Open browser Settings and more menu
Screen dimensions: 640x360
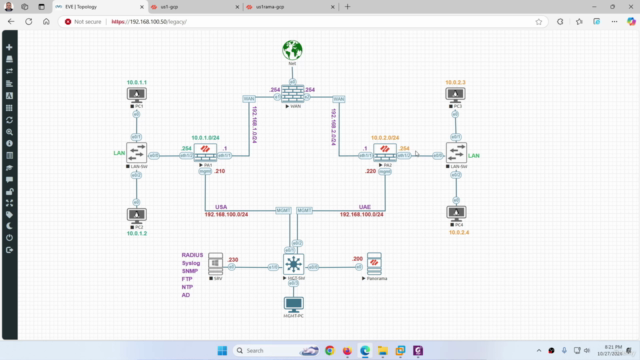click(x=614, y=22)
